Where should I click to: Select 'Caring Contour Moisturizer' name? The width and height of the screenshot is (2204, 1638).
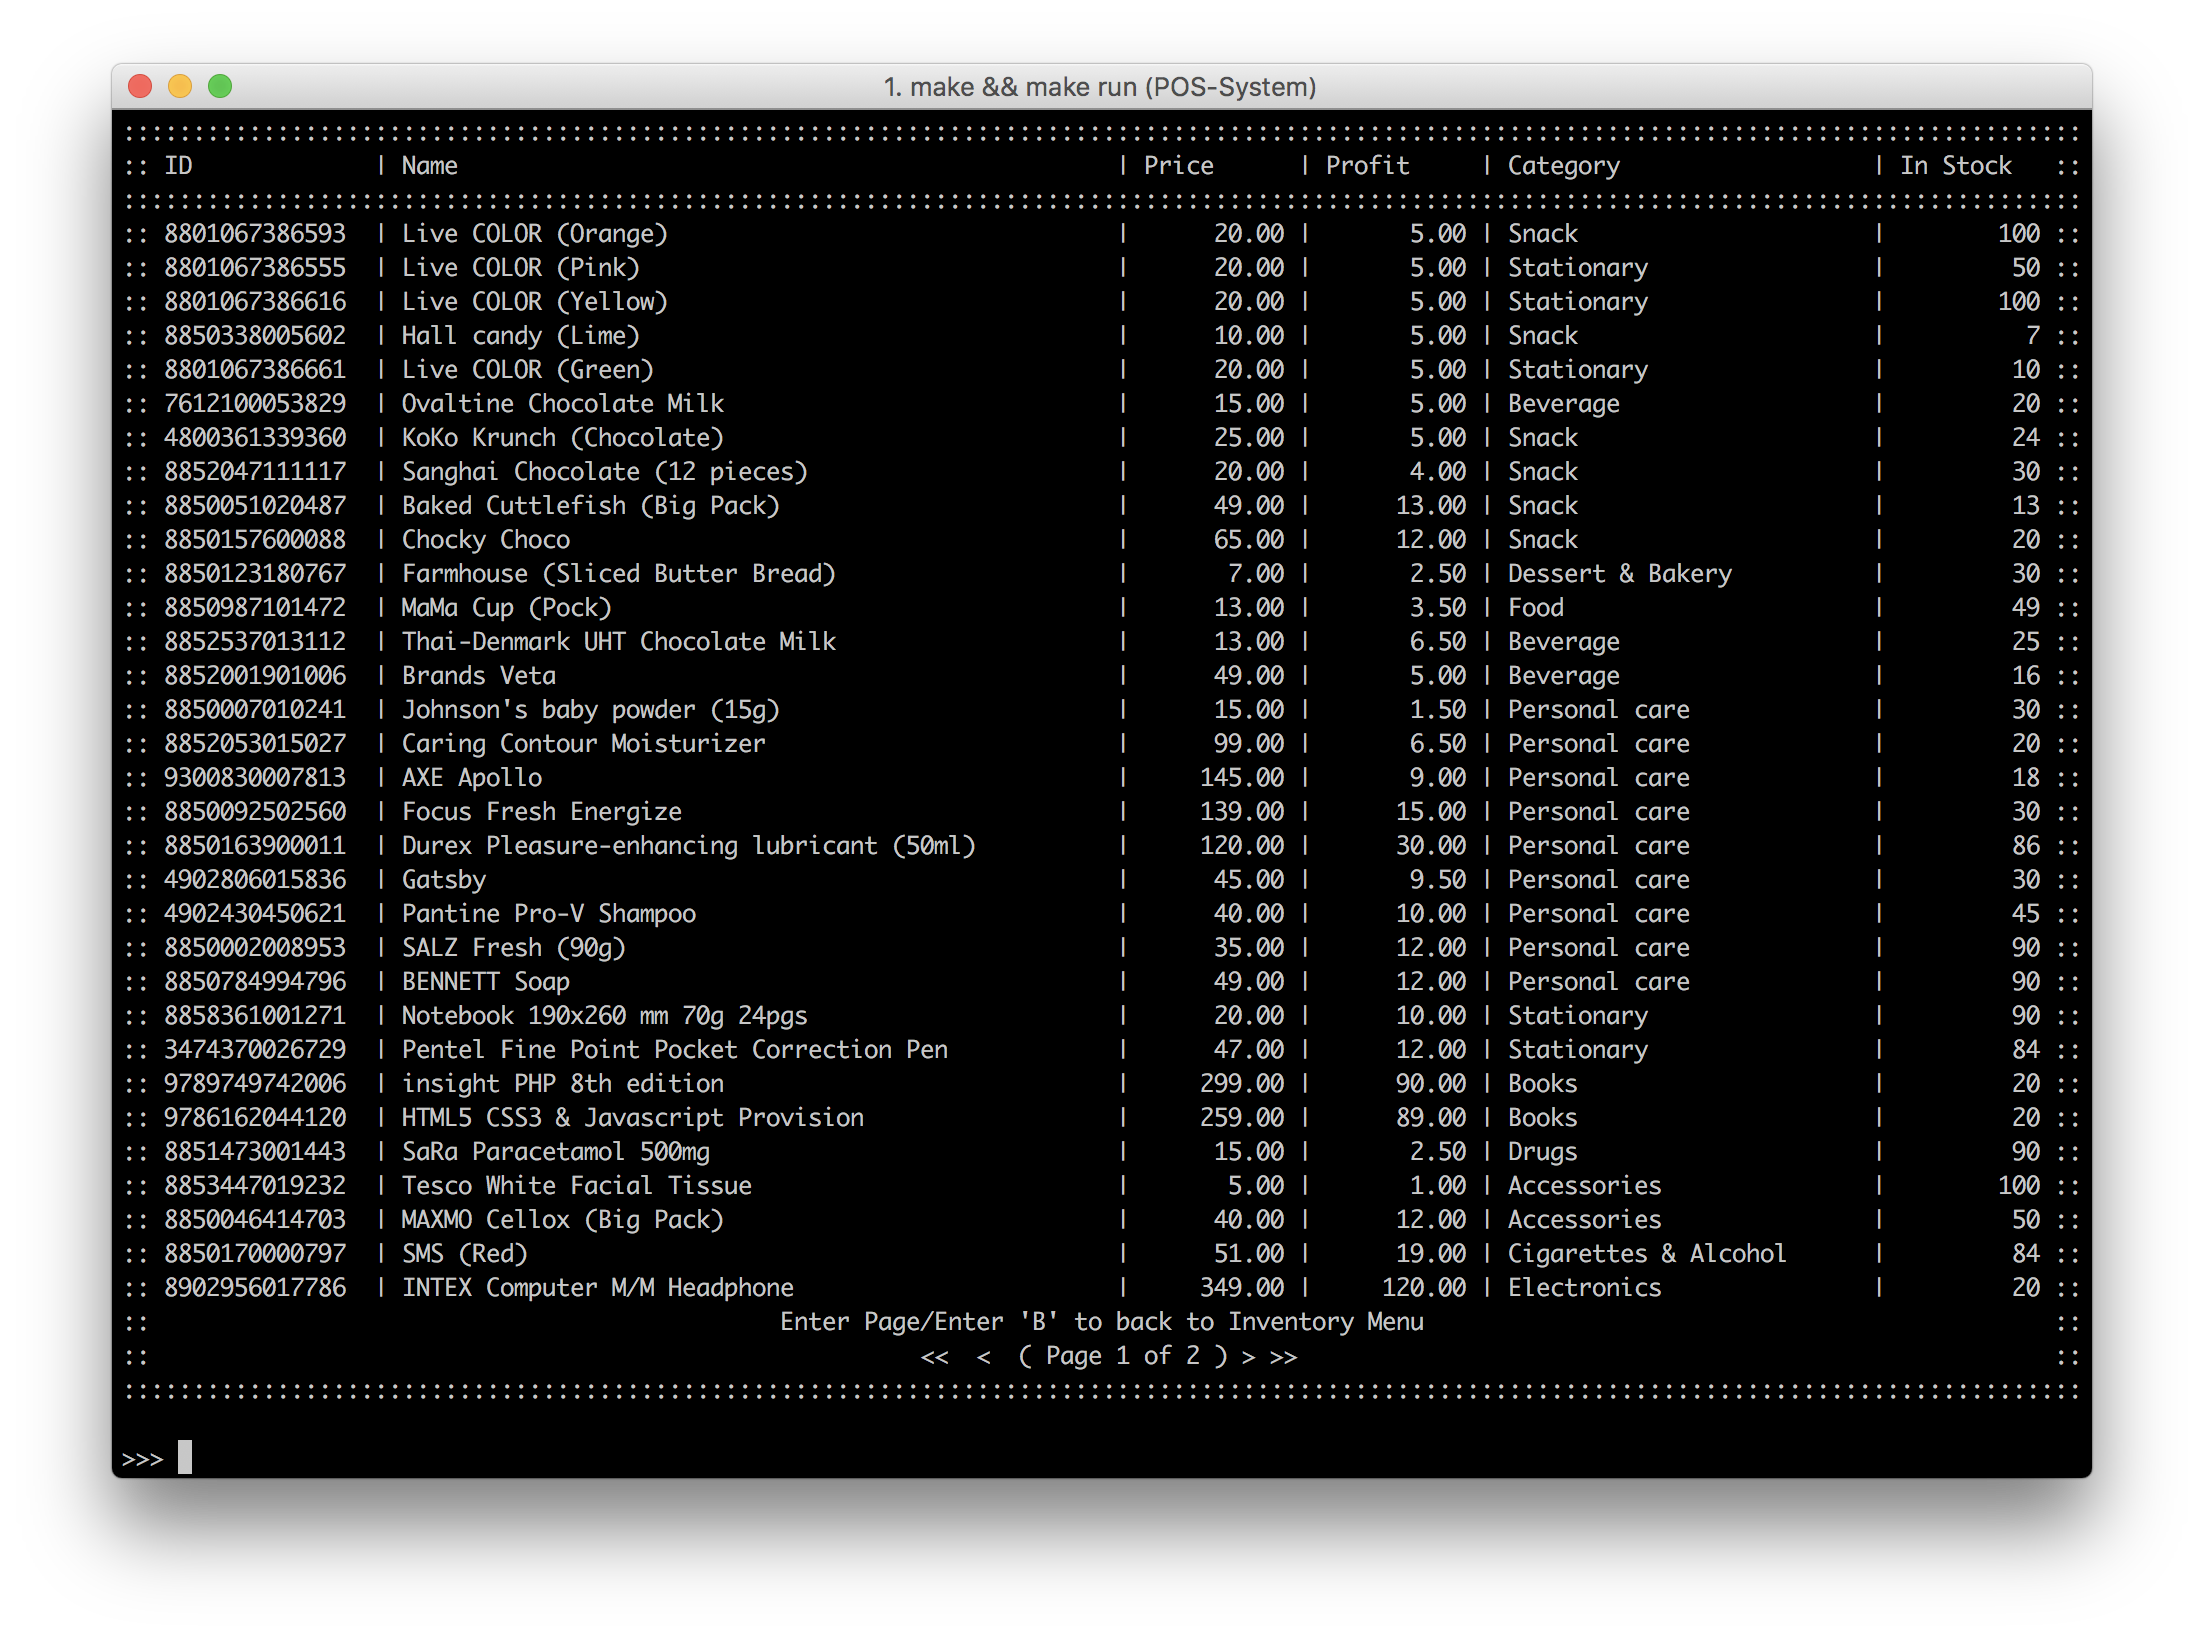tap(584, 744)
